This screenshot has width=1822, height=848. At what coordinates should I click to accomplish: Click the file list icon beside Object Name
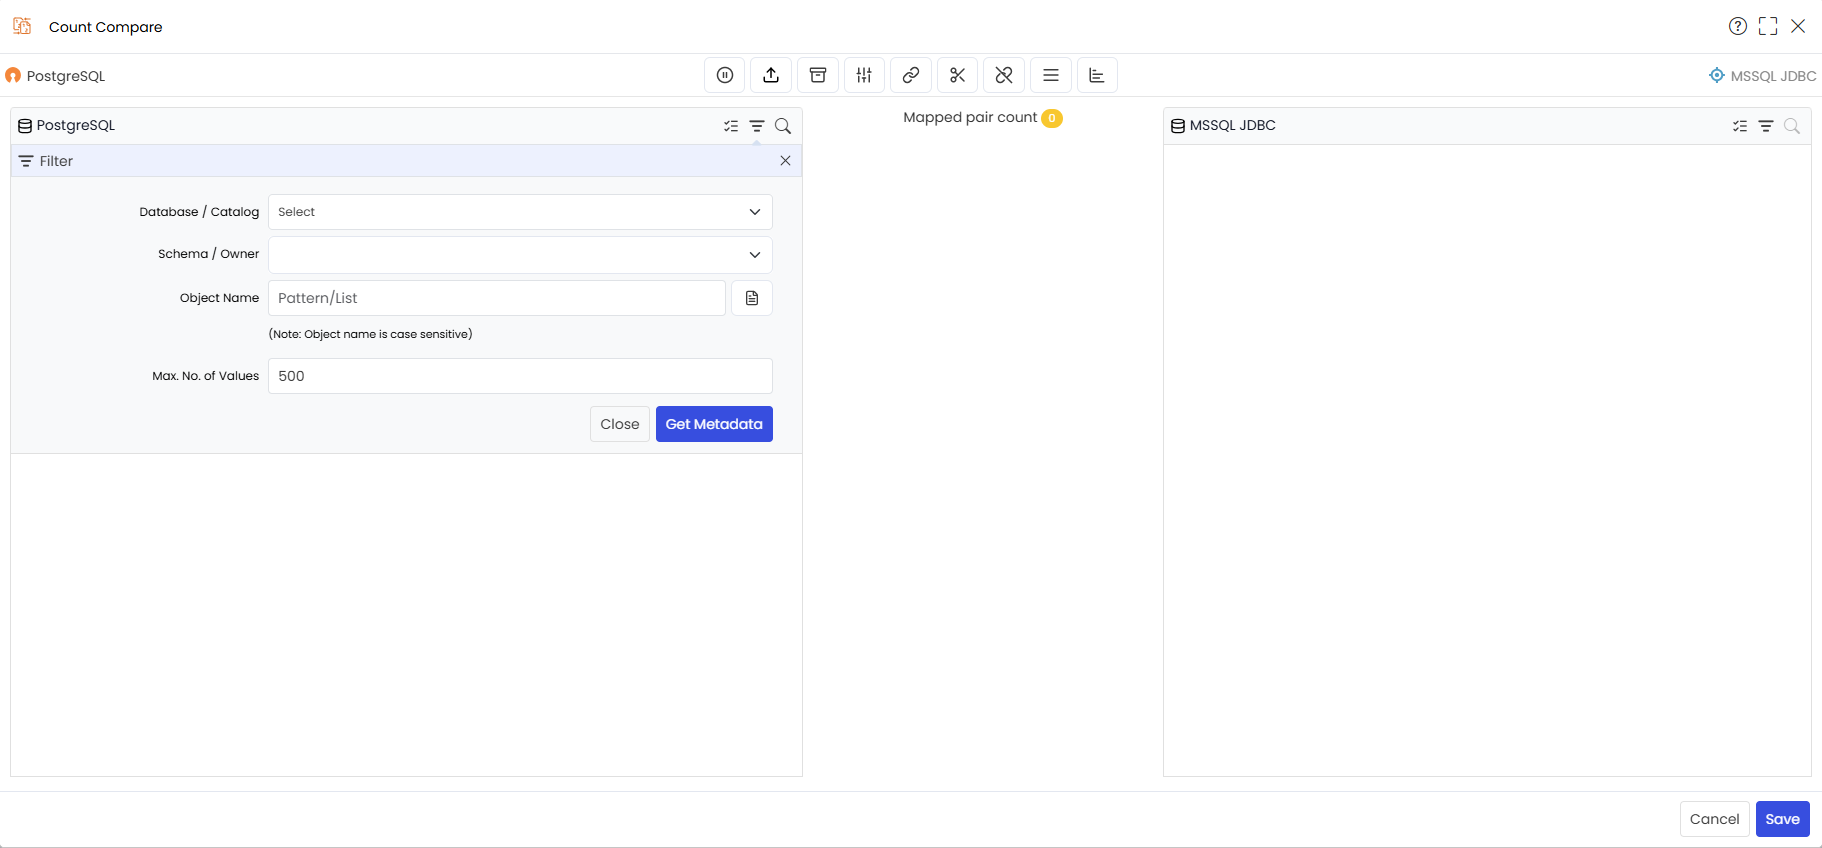pos(752,298)
